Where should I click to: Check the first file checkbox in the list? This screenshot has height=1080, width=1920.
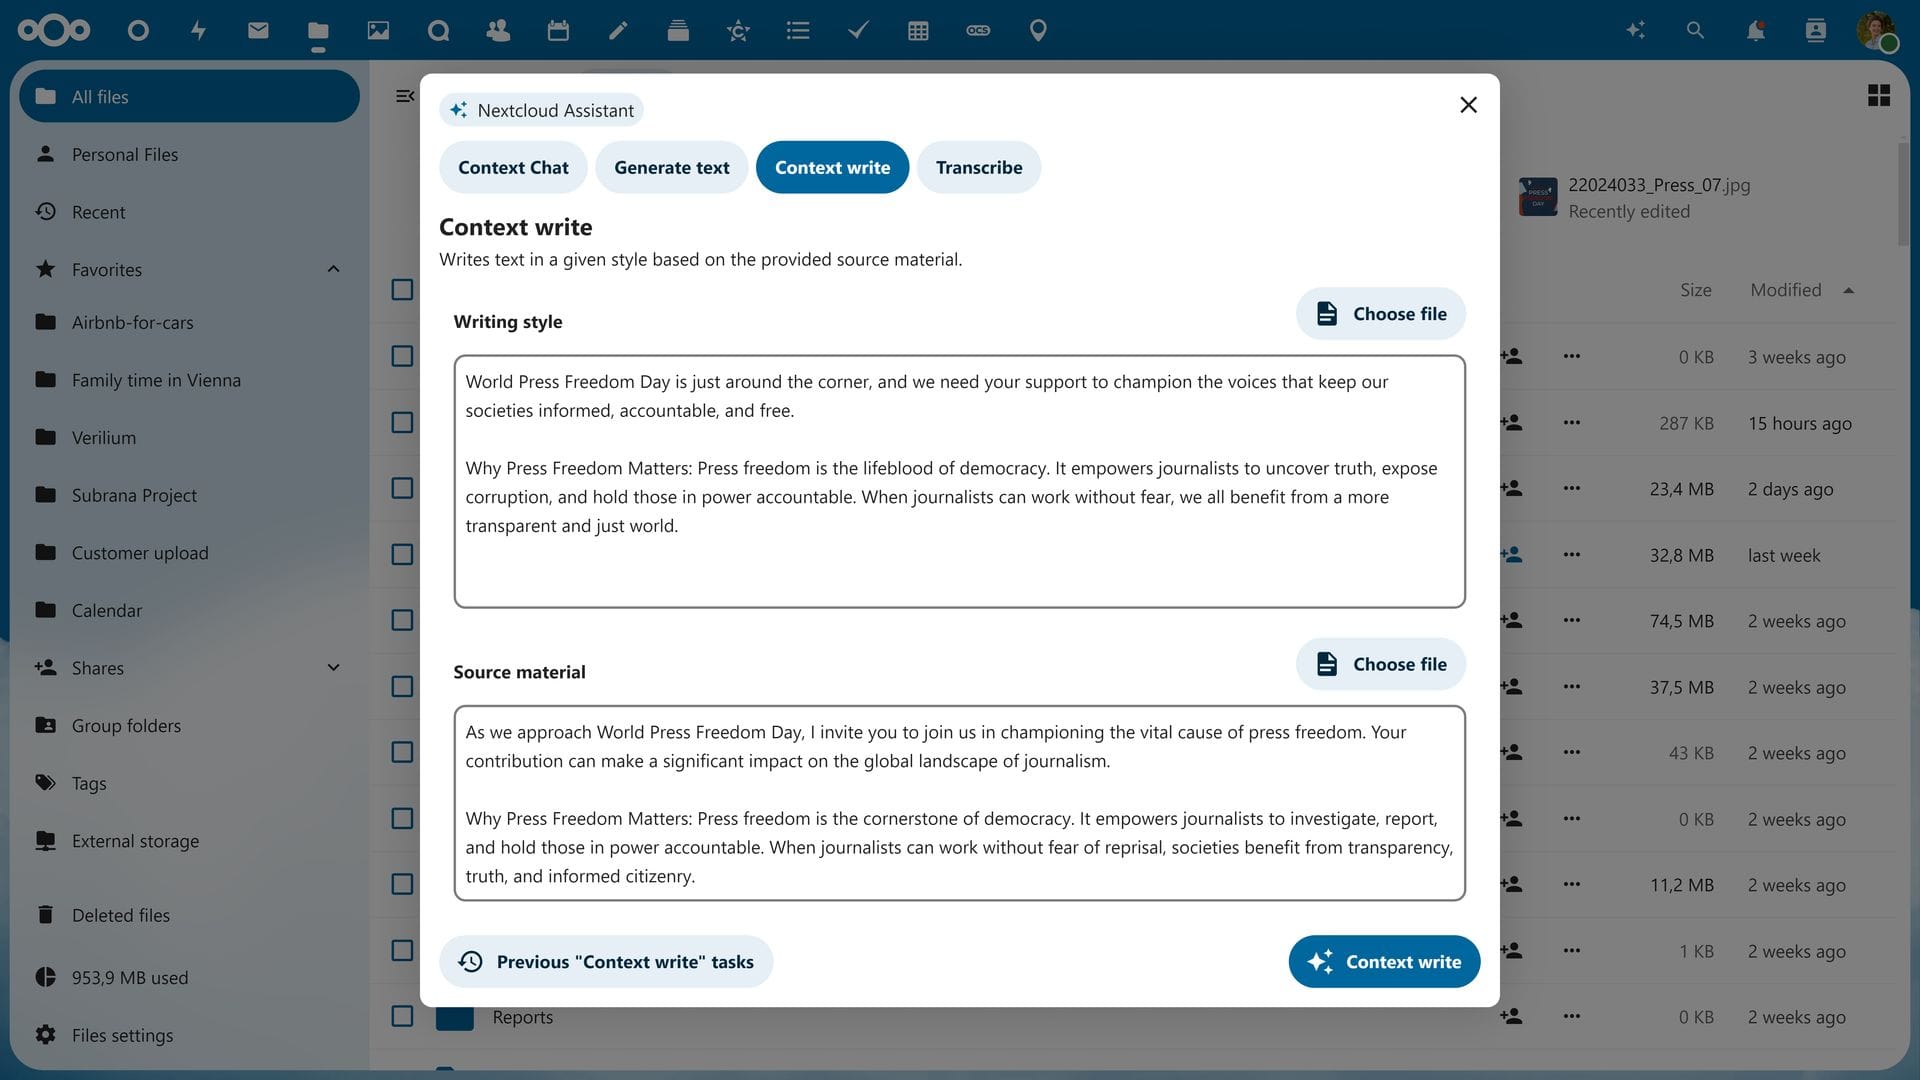(403, 356)
